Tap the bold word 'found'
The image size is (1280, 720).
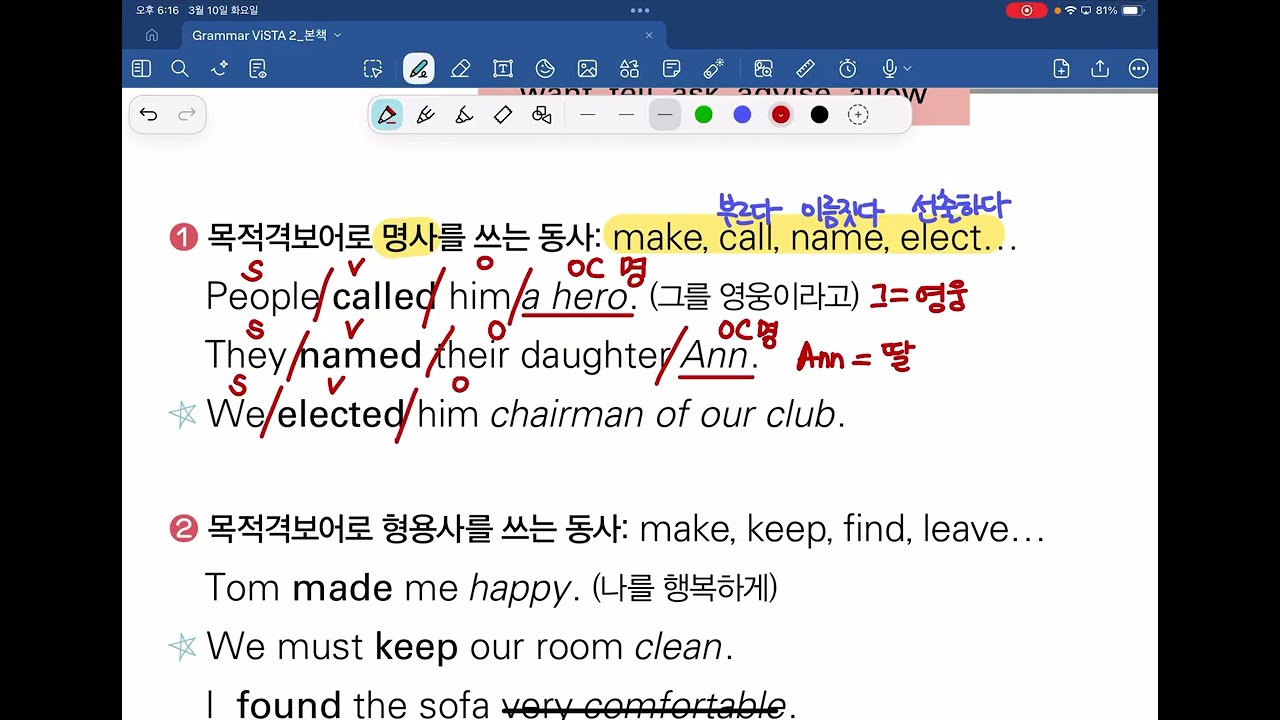point(289,704)
